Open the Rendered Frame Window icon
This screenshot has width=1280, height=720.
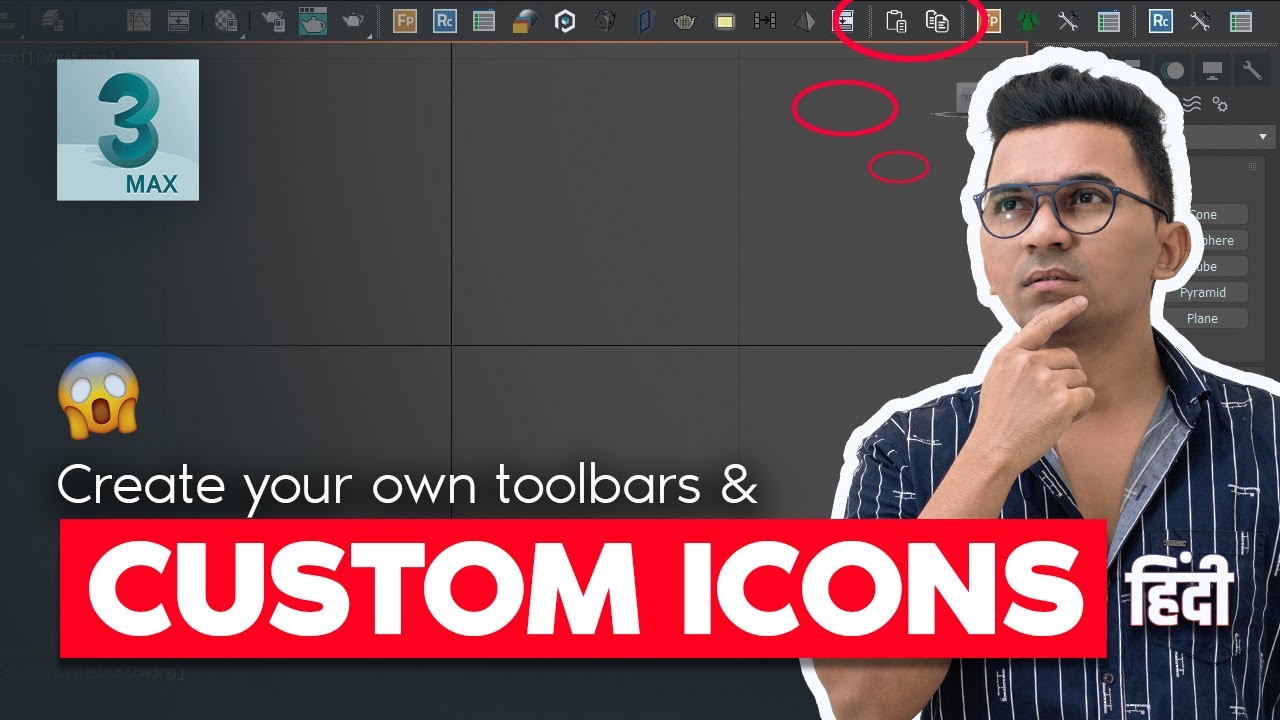tap(313, 20)
